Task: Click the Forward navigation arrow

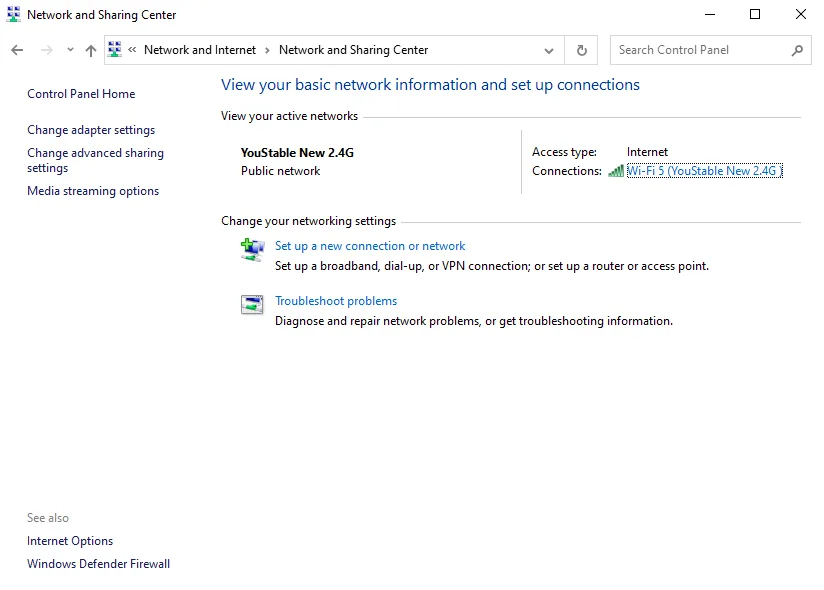Action: [x=47, y=50]
